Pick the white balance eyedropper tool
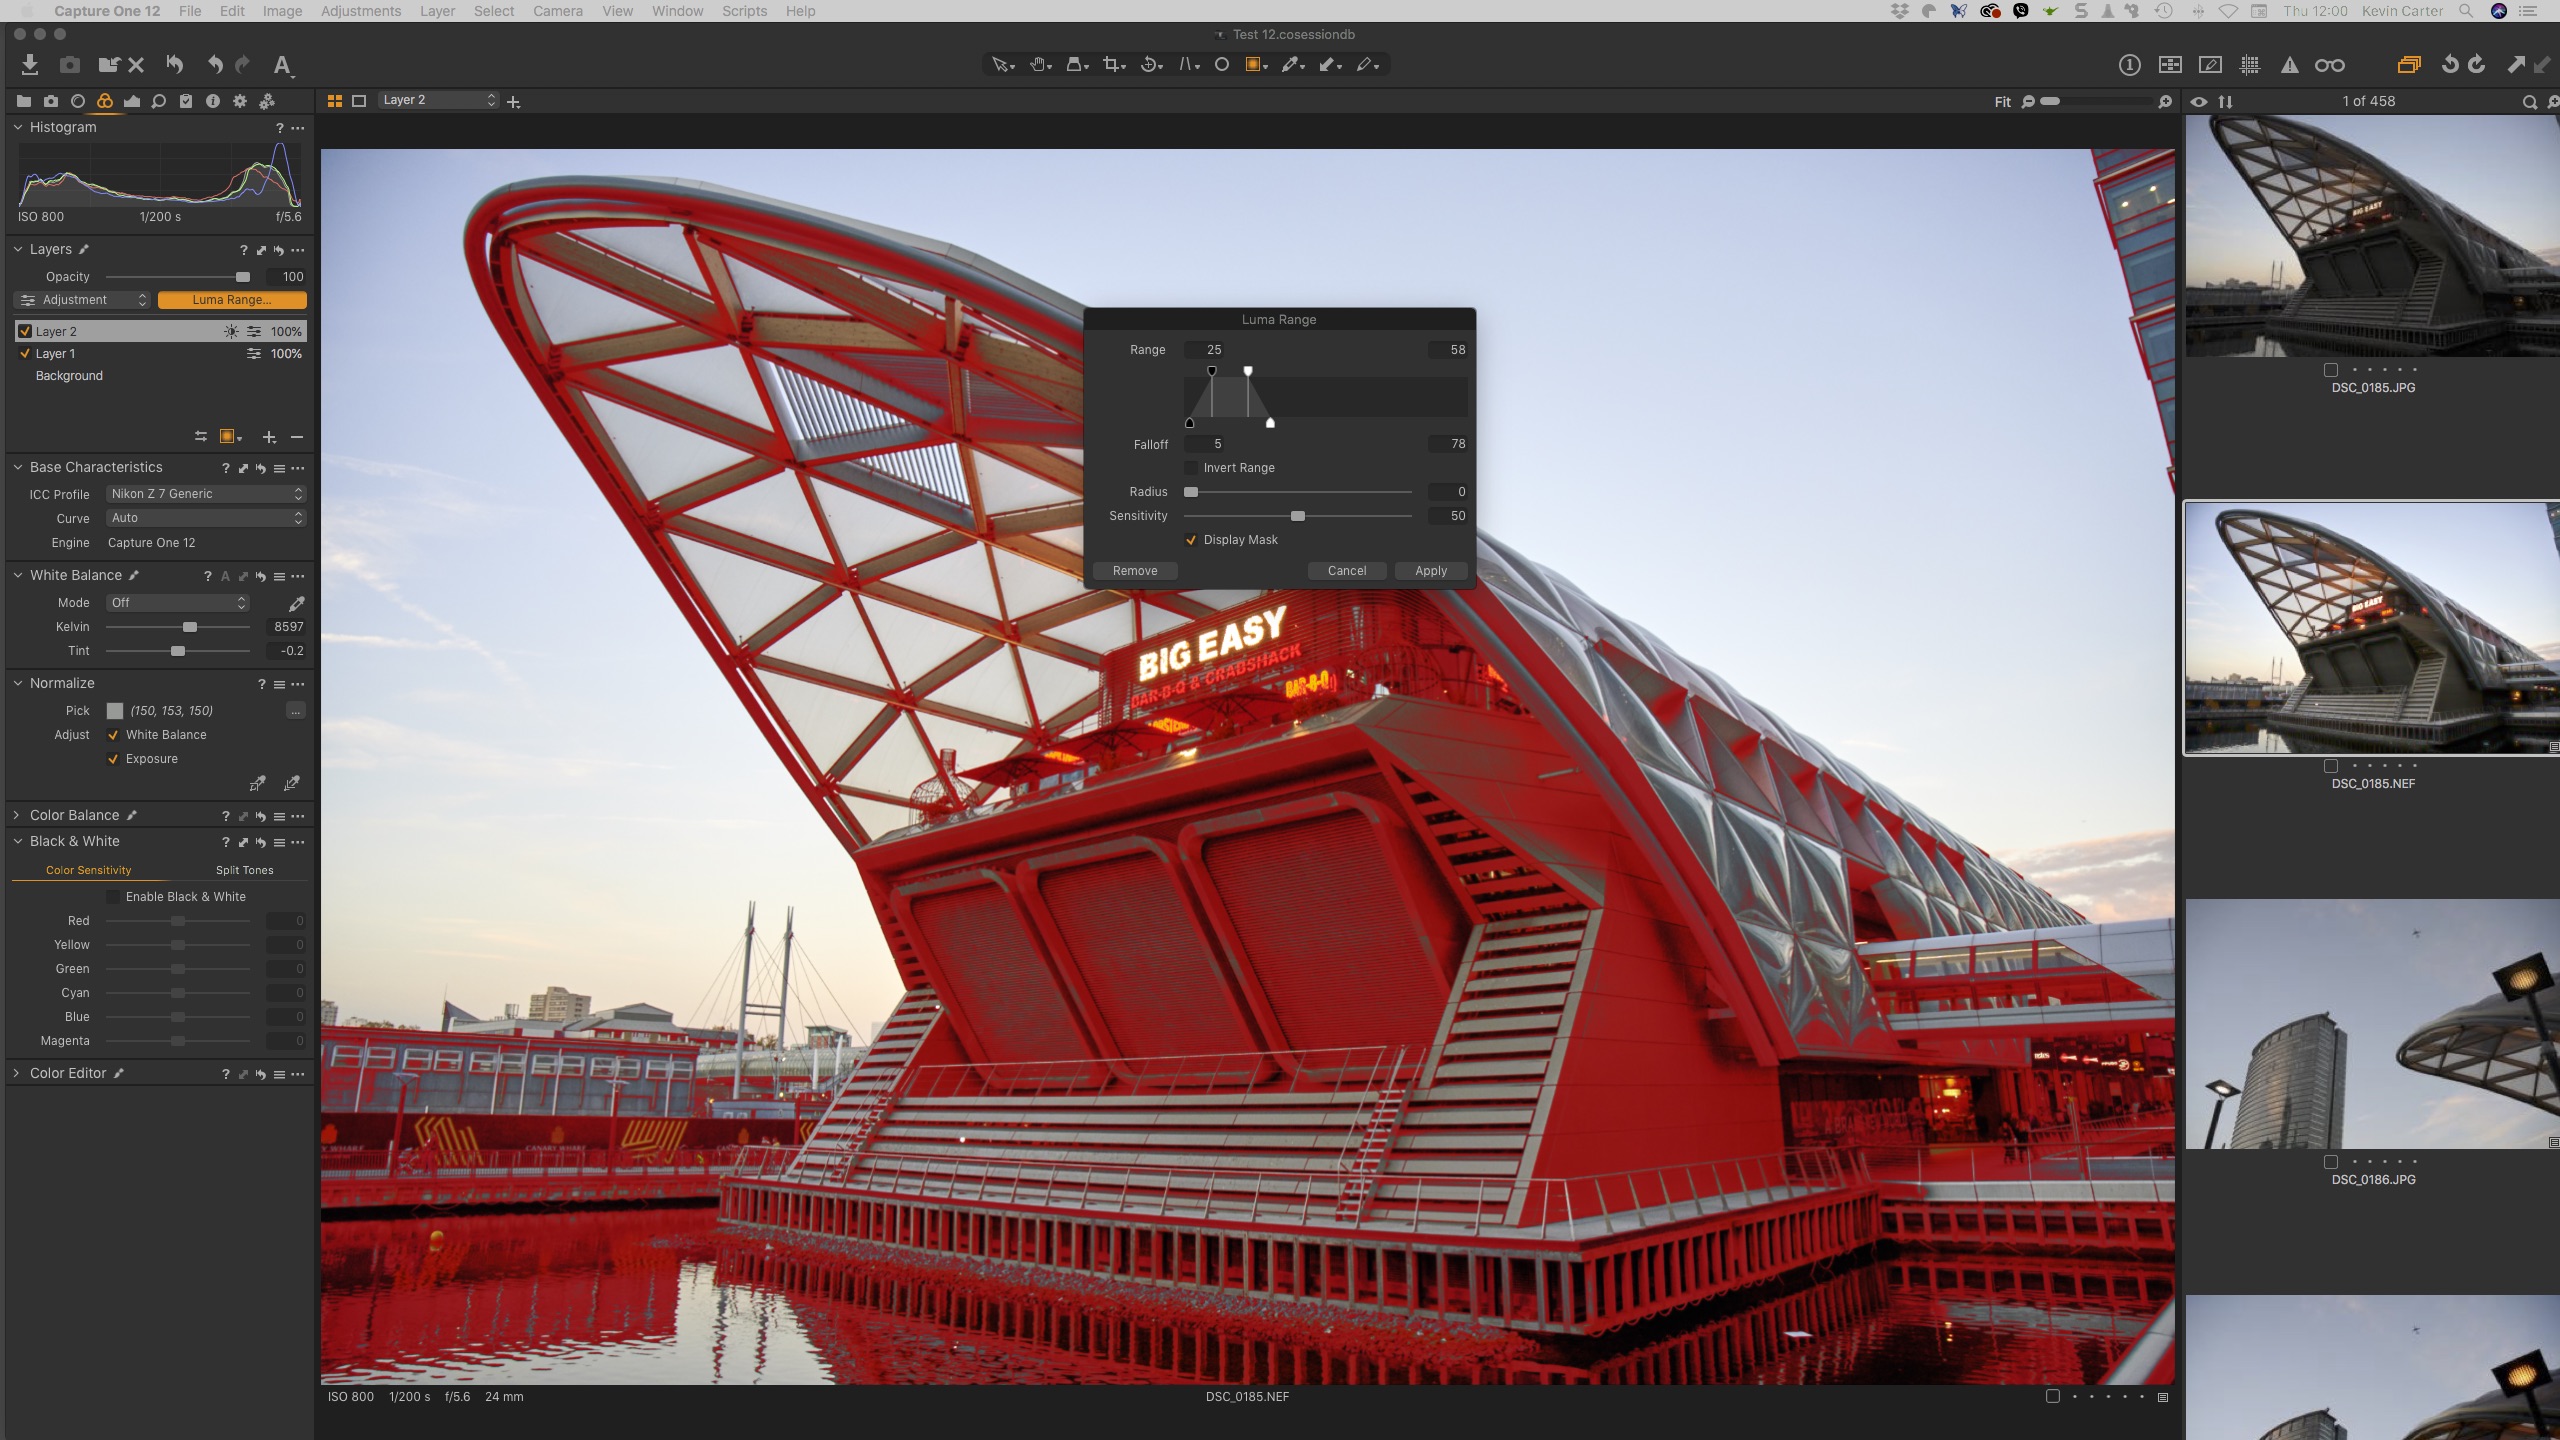The height and width of the screenshot is (1440, 2560). [296, 603]
